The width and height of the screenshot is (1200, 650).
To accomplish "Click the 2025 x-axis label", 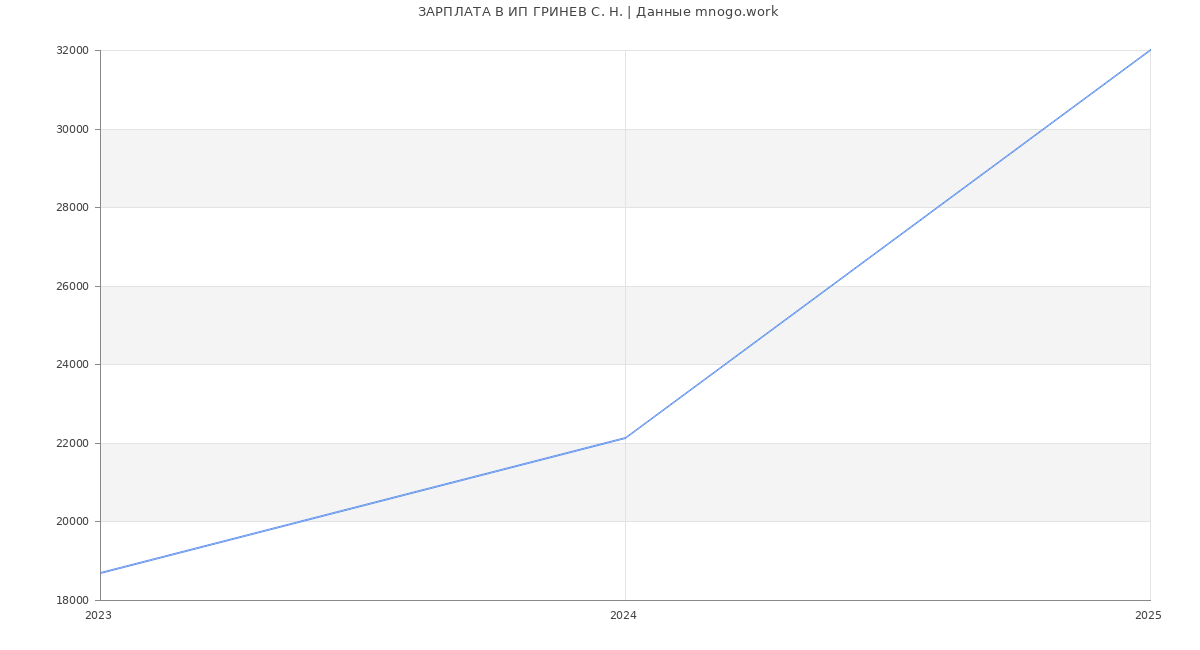I will point(1148,616).
